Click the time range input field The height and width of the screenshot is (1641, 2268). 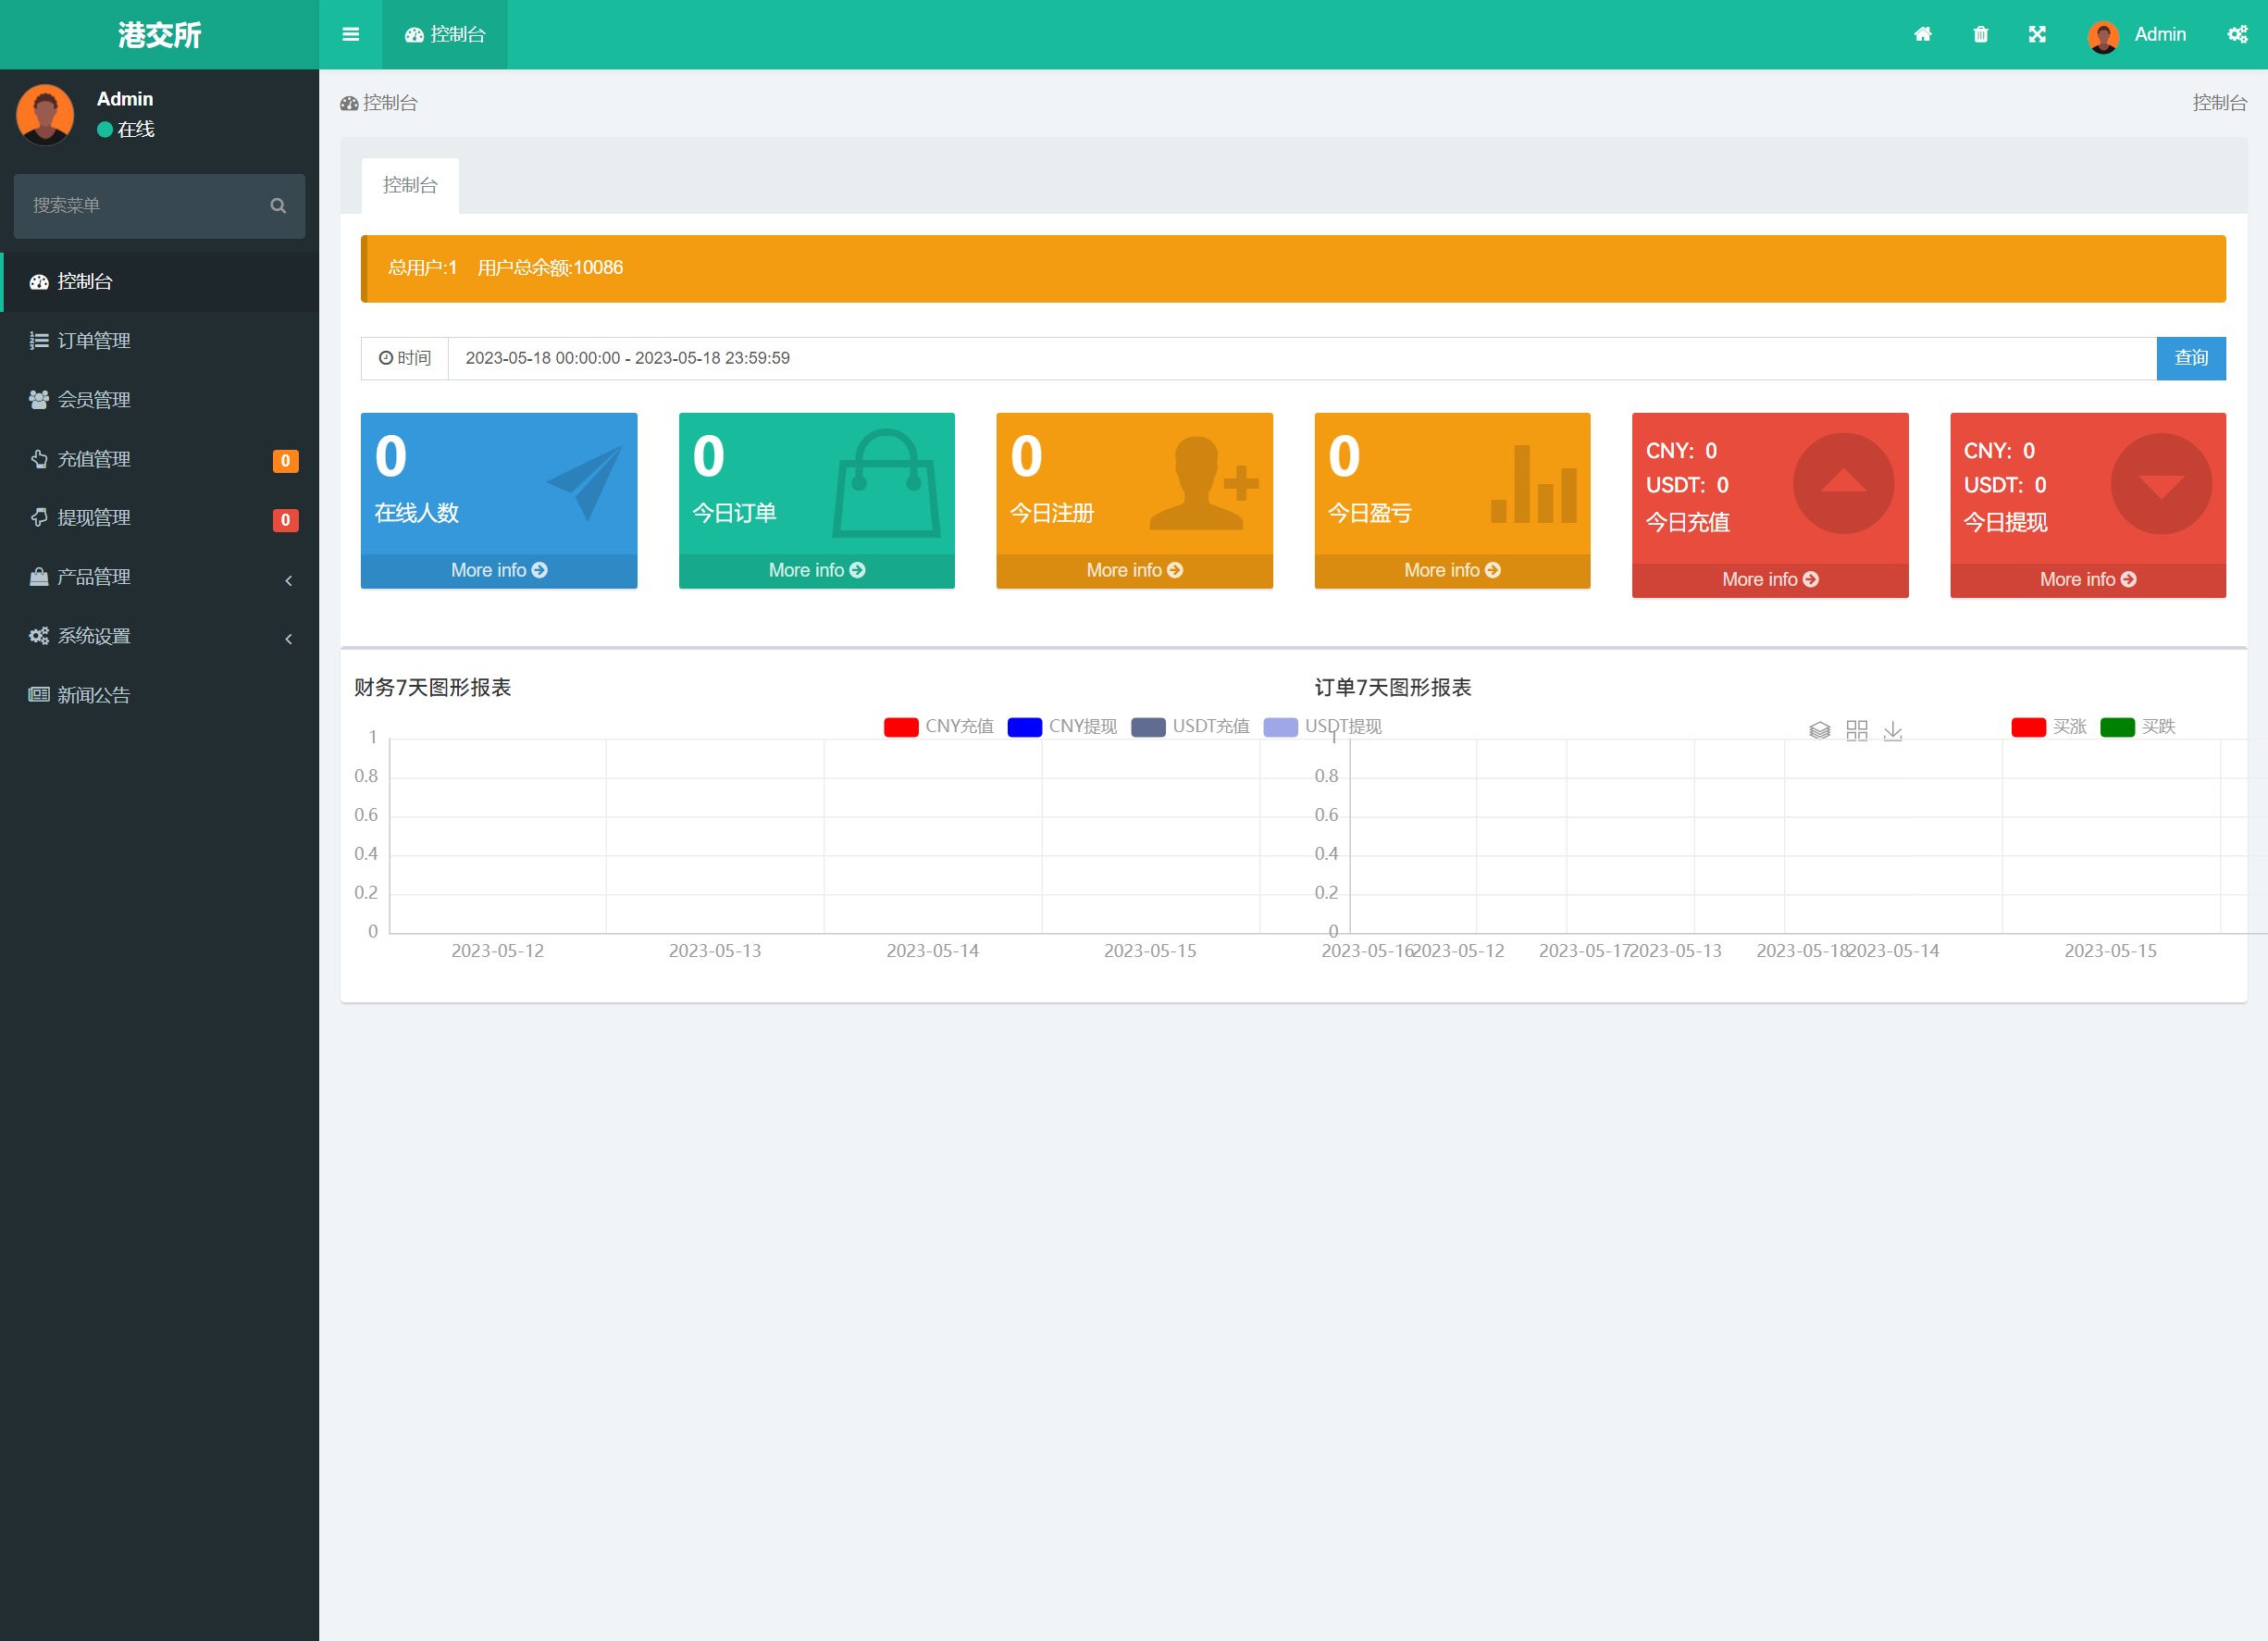click(1301, 357)
